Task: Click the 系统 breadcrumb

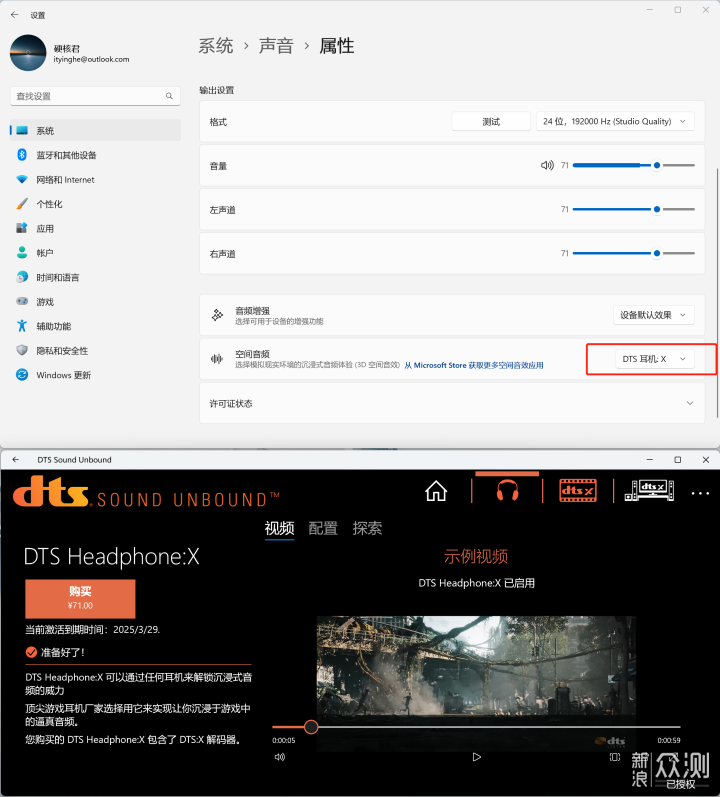Action: [215, 46]
